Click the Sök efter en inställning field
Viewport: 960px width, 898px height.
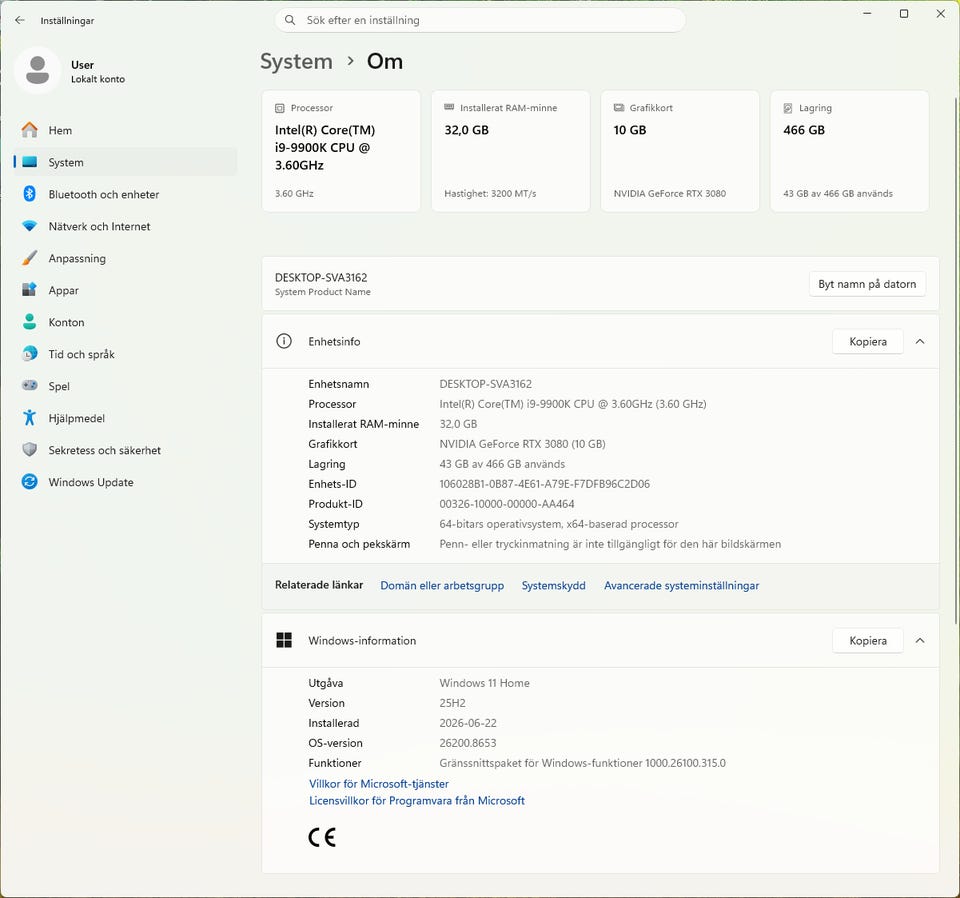(480, 20)
